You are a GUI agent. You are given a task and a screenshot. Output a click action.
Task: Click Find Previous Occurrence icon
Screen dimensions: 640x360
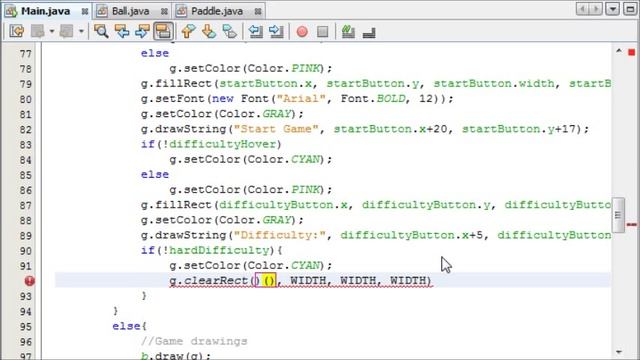[122, 31]
